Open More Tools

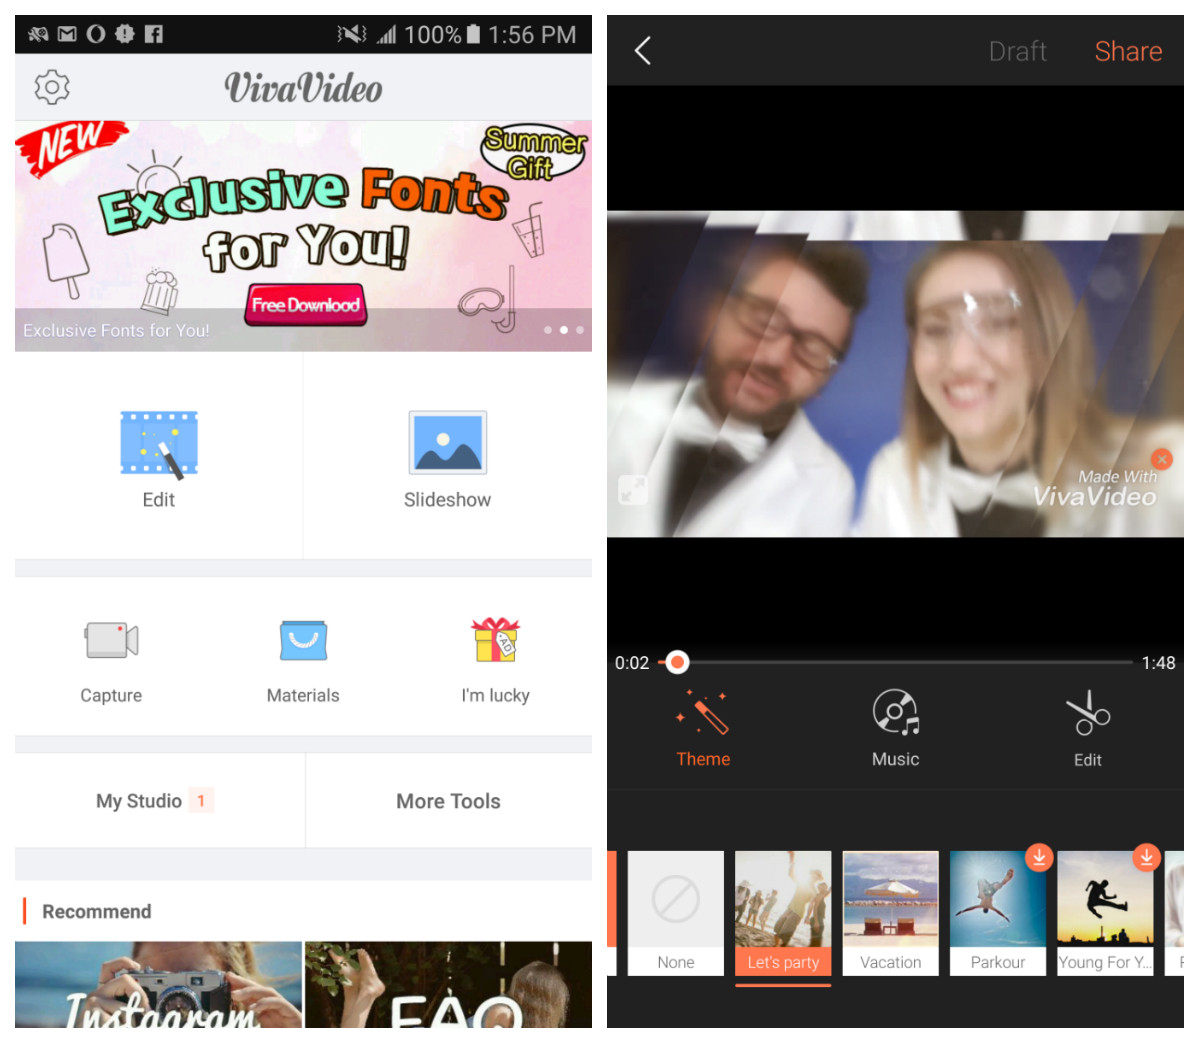[448, 801]
